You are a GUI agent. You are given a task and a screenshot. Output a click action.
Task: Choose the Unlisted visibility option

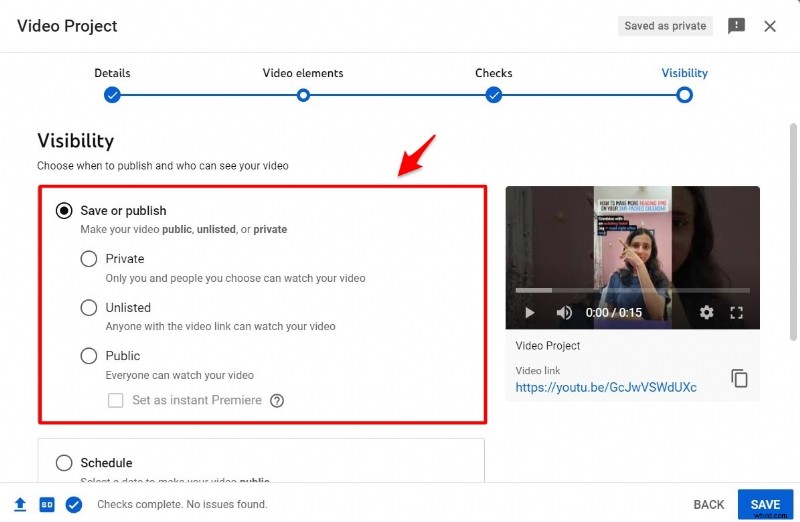click(x=89, y=307)
